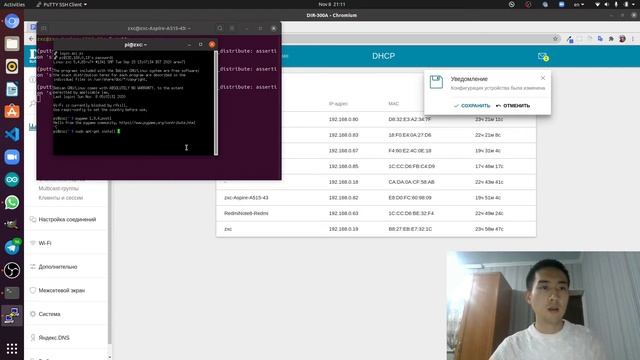
Task: Launch OBS Studio from the dock
Action: [x=12, y=270]
